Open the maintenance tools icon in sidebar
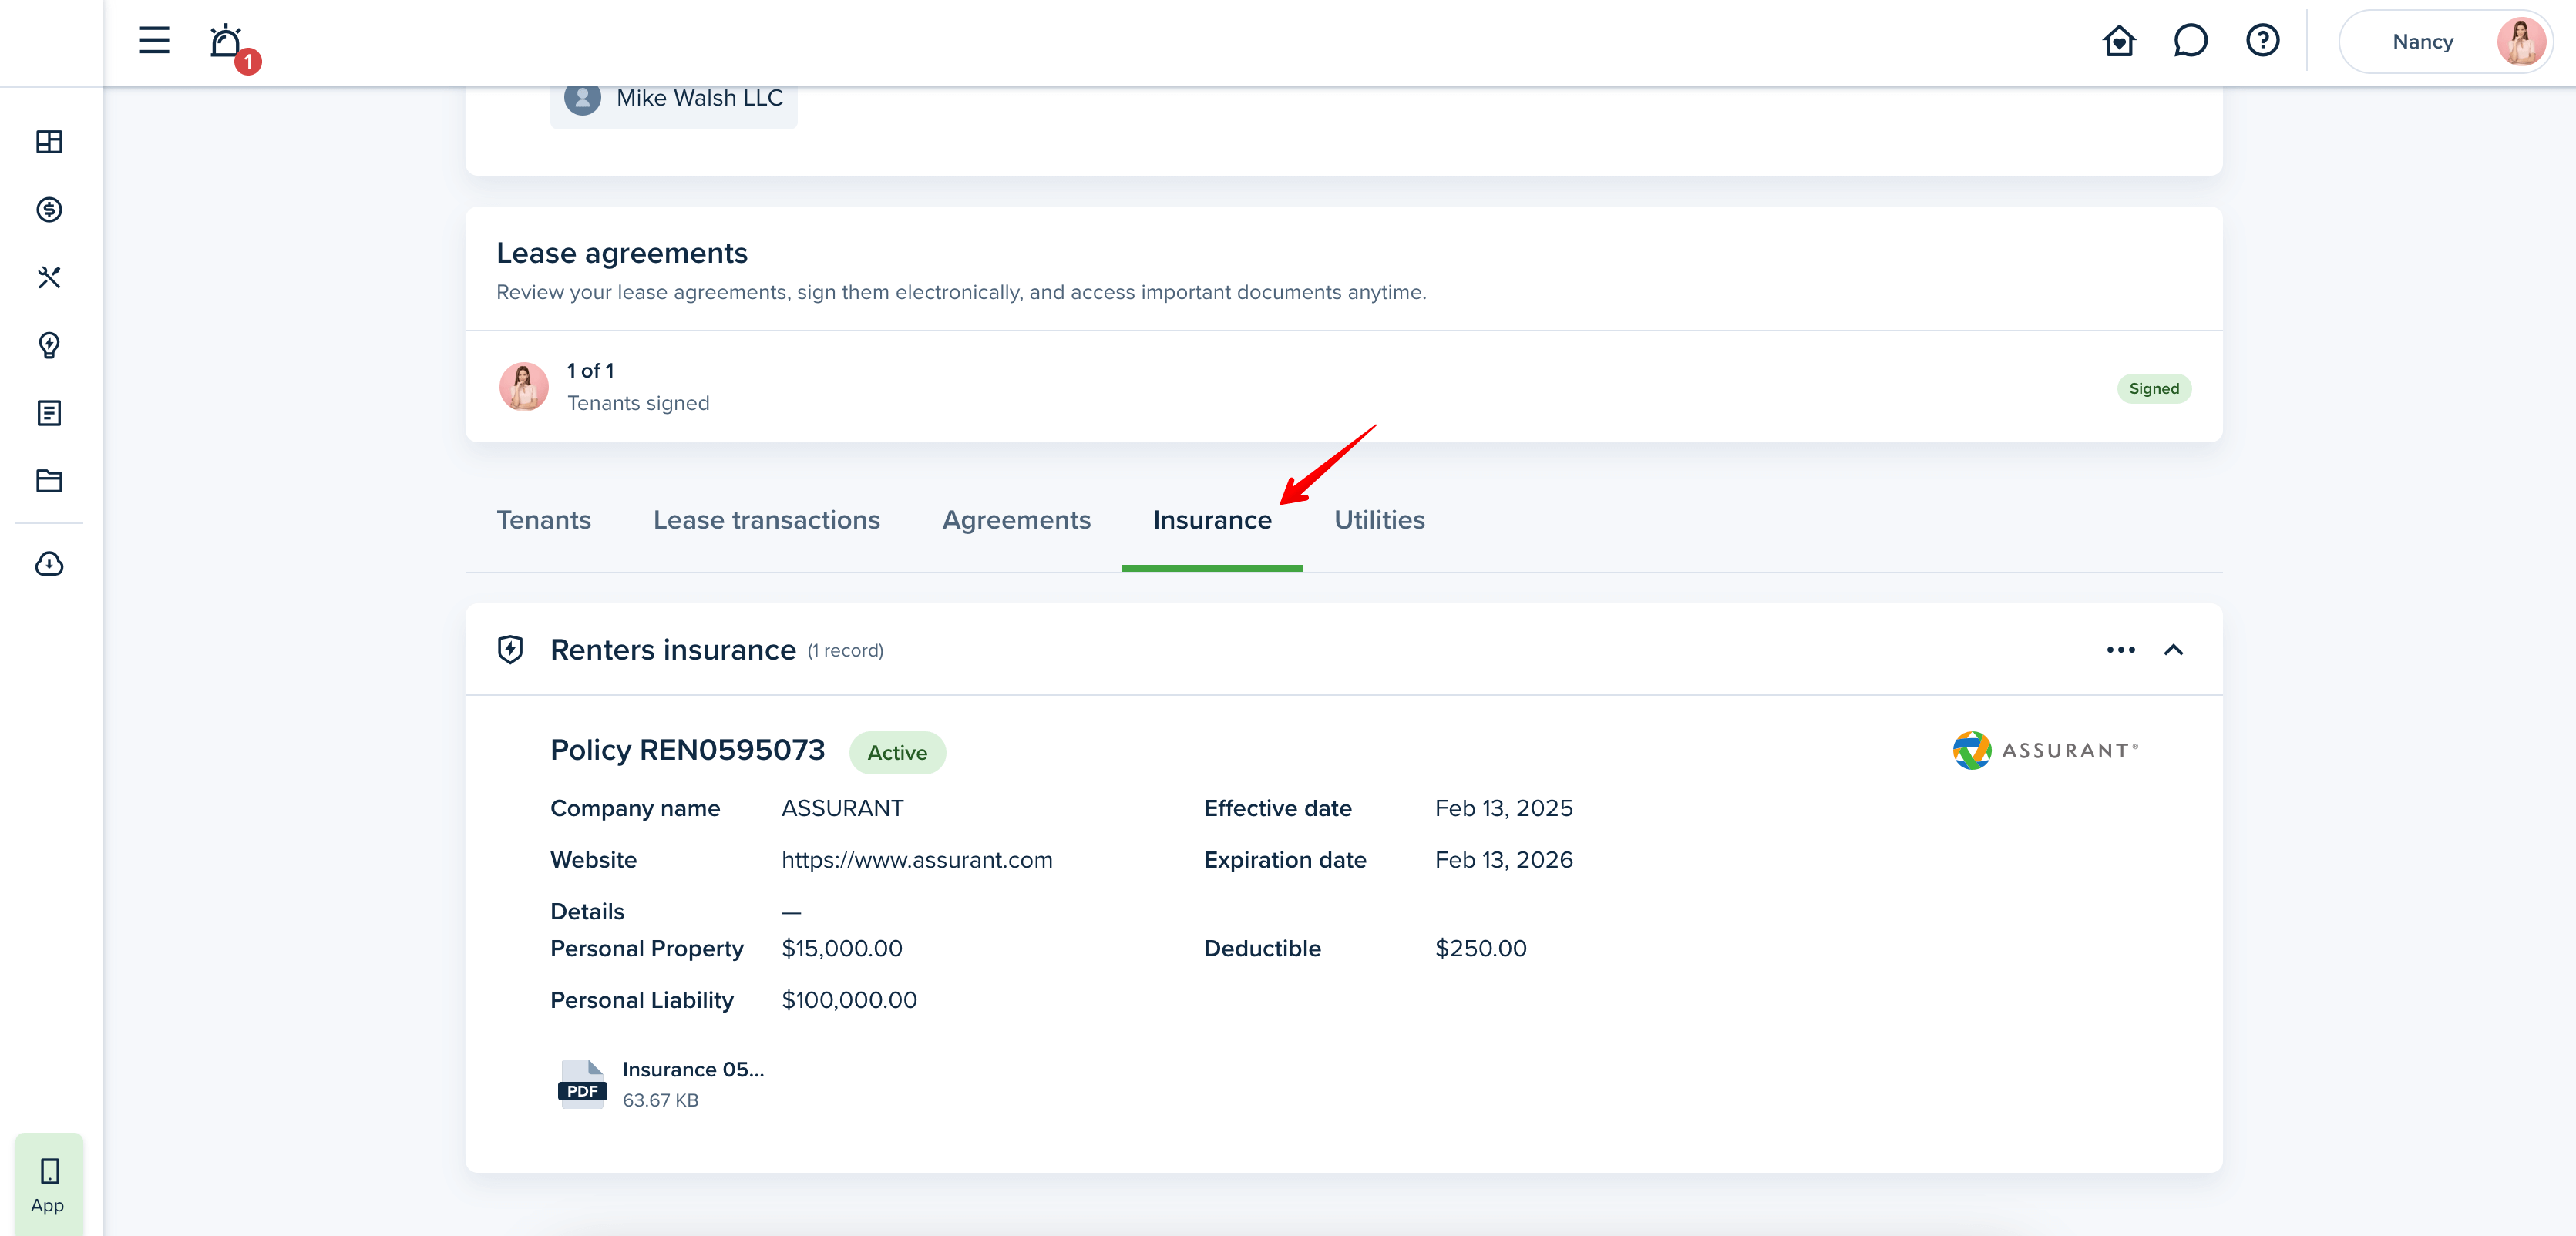2576x1236 pixels. click(49, 277)
